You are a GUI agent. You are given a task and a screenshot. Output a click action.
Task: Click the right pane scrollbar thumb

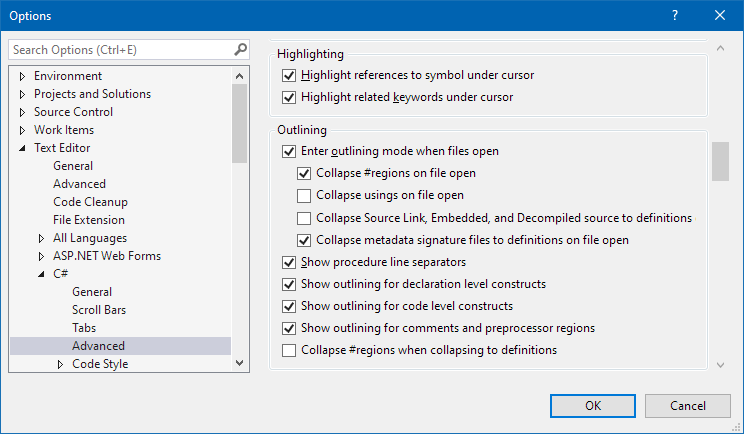point(720,161)
